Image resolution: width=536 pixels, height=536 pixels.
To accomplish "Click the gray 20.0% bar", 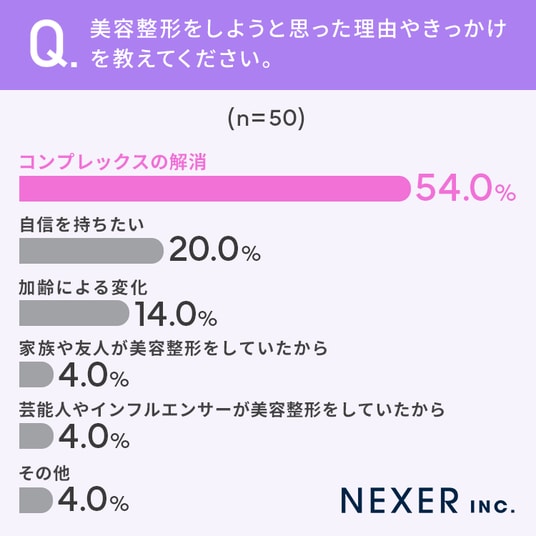I will pos(91,251).
